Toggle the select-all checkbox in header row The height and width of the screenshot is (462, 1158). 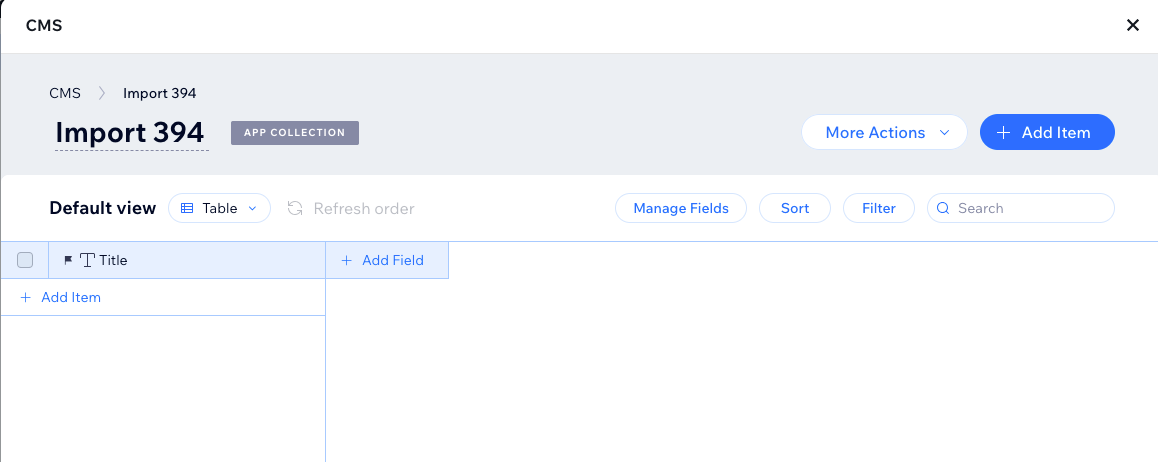(25, 260)
